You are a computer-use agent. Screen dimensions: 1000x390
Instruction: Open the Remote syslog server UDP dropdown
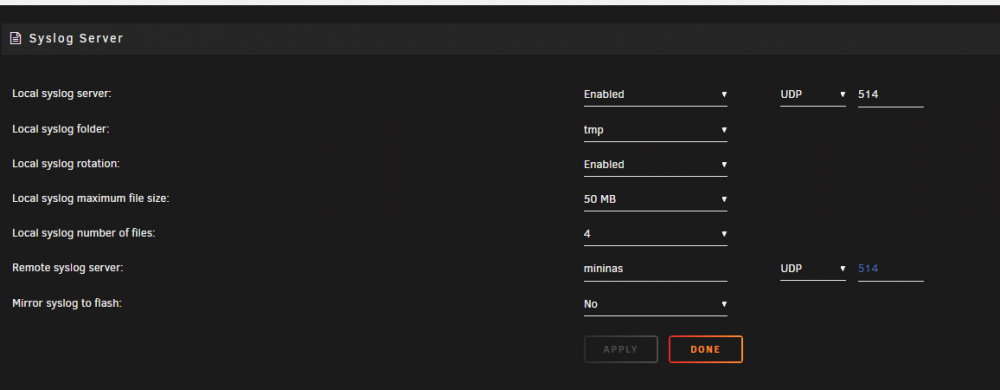pos(813,269)
